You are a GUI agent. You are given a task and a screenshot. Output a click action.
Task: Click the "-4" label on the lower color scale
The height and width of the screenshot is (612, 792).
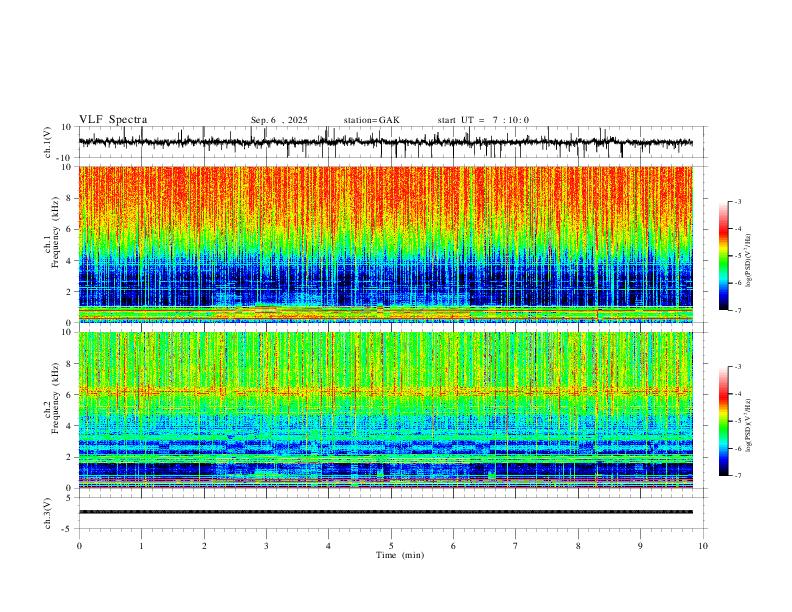[x=738, y=394]
